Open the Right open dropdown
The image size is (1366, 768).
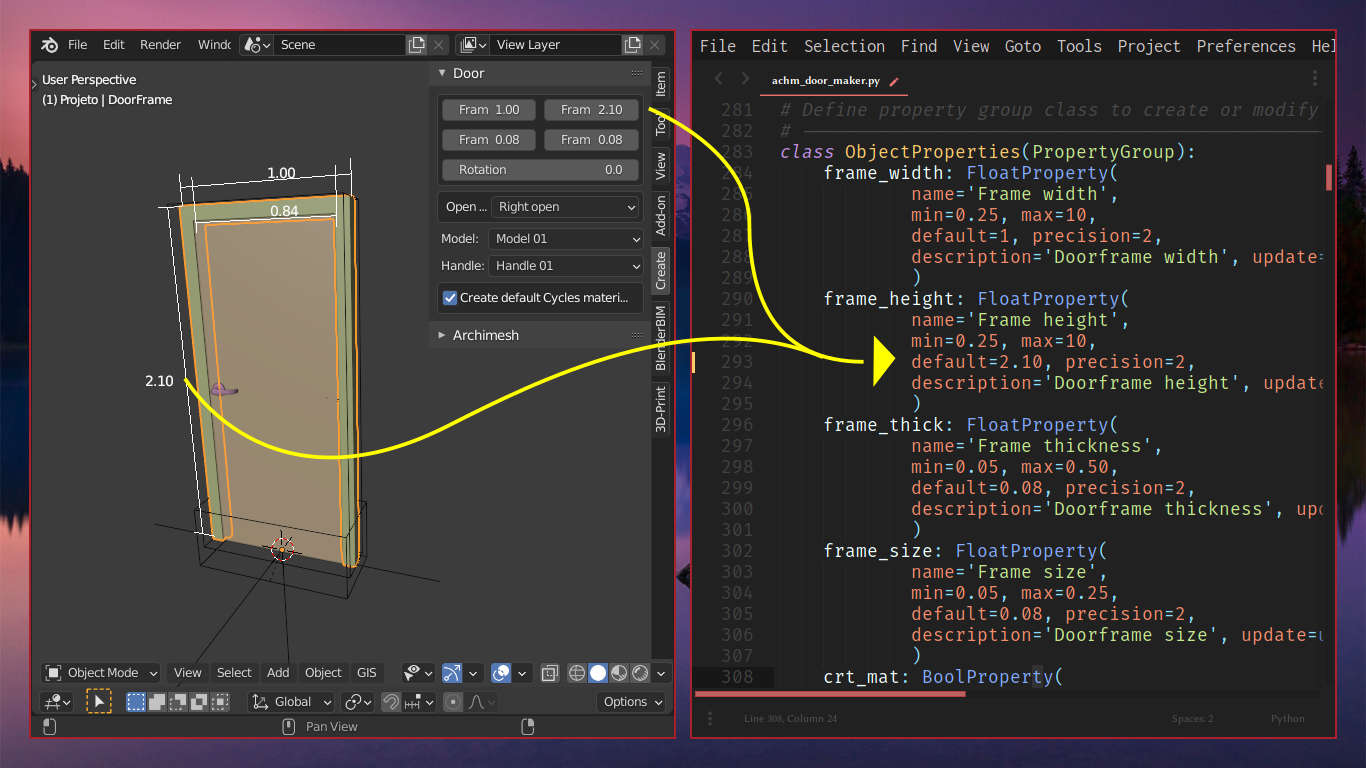566,207
